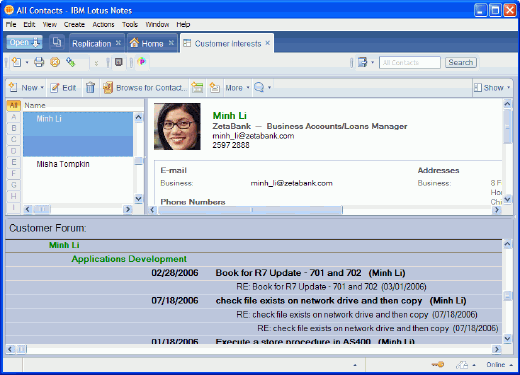The width and height of the screenshot is (520, 375).
Task: Click the printer icon in toolbar
Action: (x=39, y=62)
